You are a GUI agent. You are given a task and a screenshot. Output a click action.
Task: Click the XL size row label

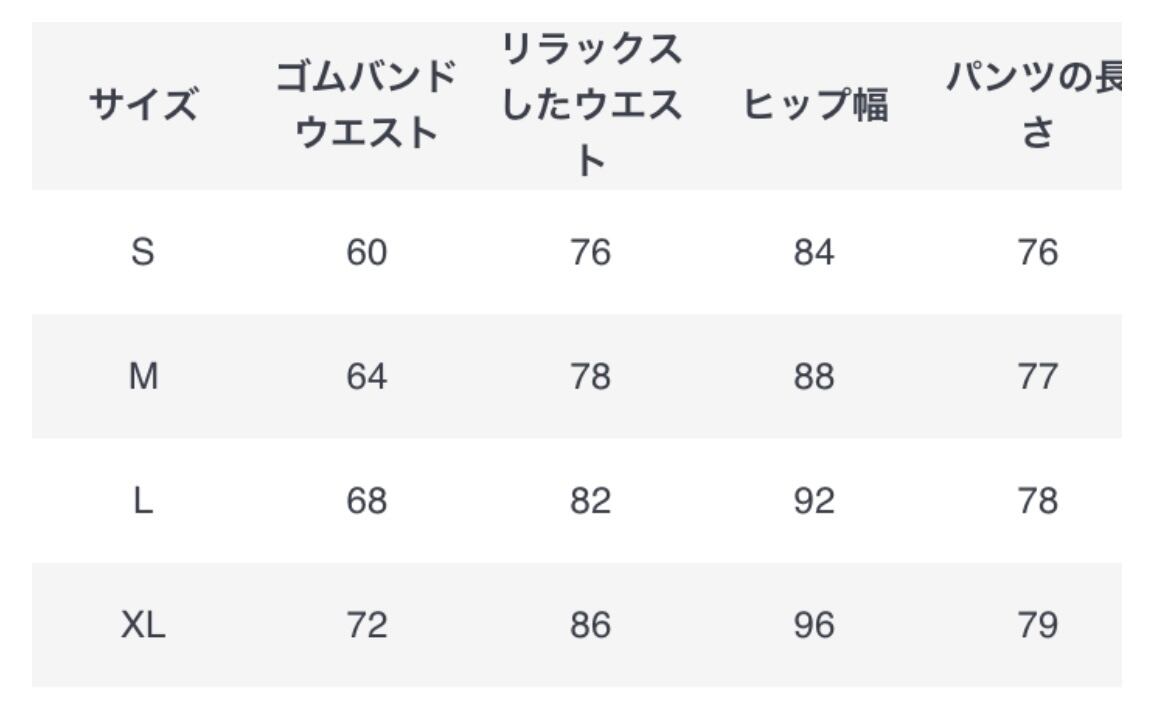(x=143, y=626)
